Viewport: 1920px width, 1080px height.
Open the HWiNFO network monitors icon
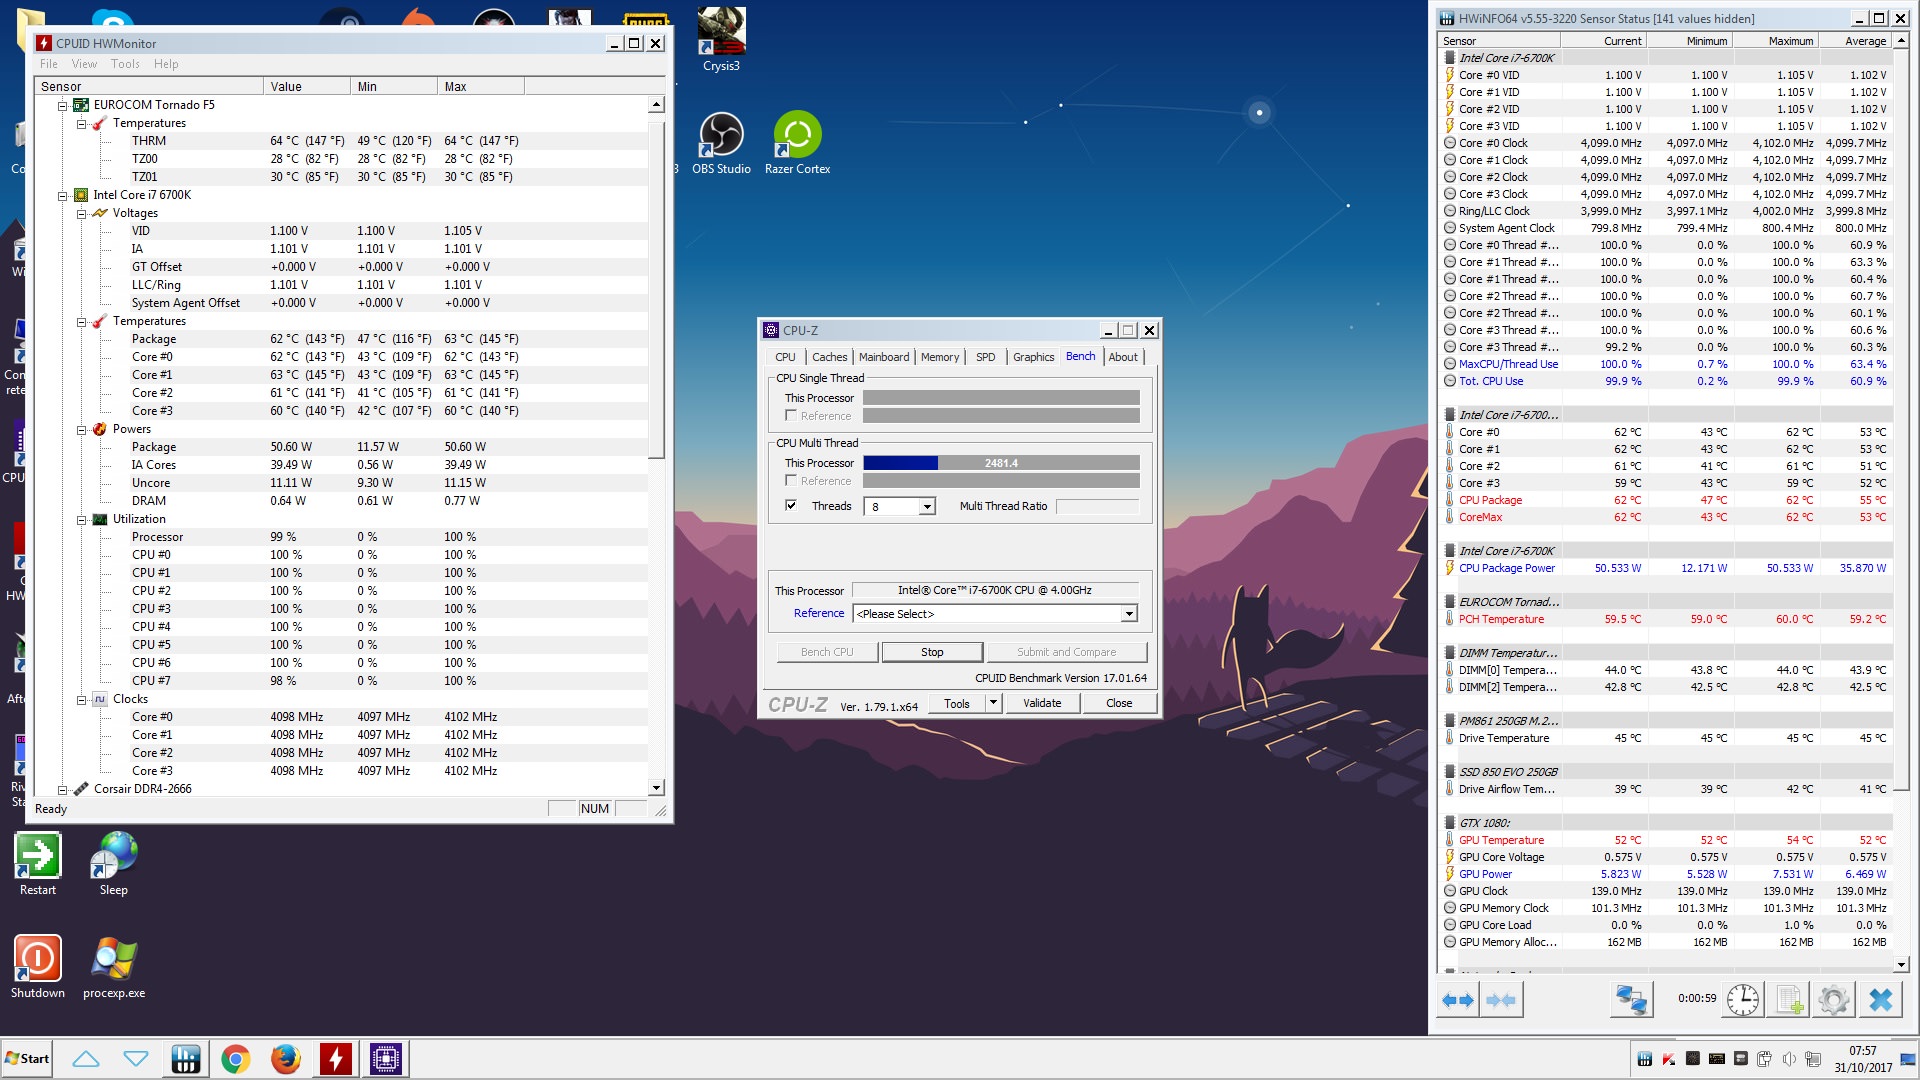tap(1631, 1000)
